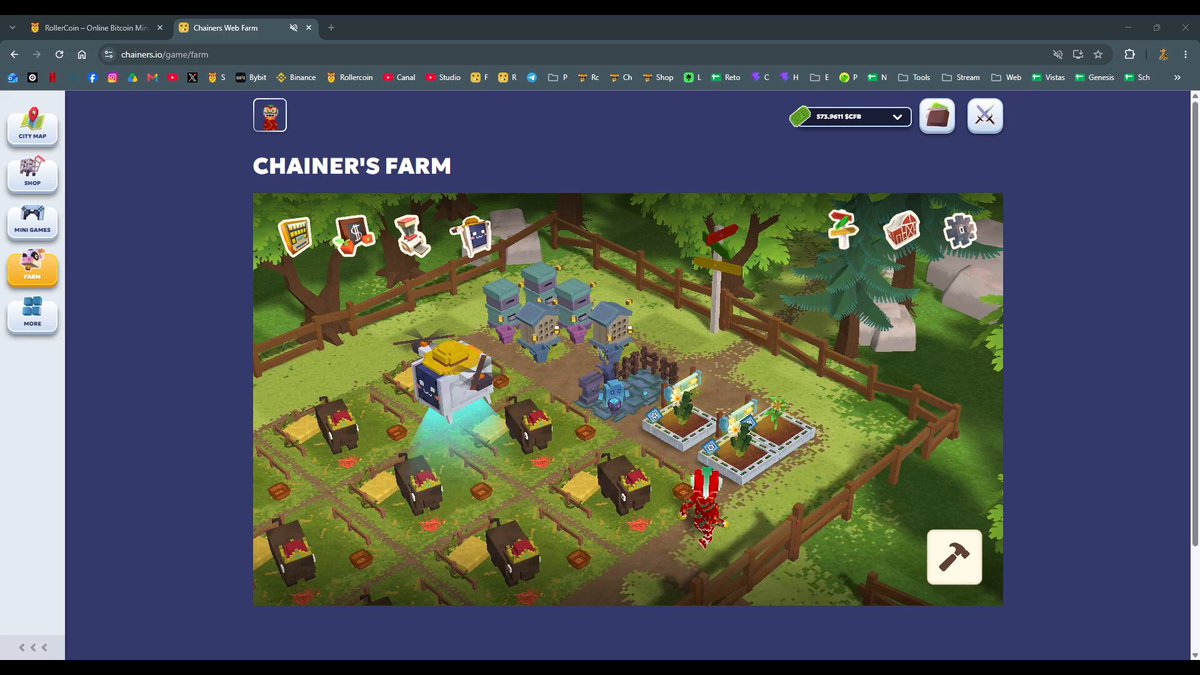Open the Binance bookmark
The height and width of the screenshot is (675, 1200).
[296, 77]
